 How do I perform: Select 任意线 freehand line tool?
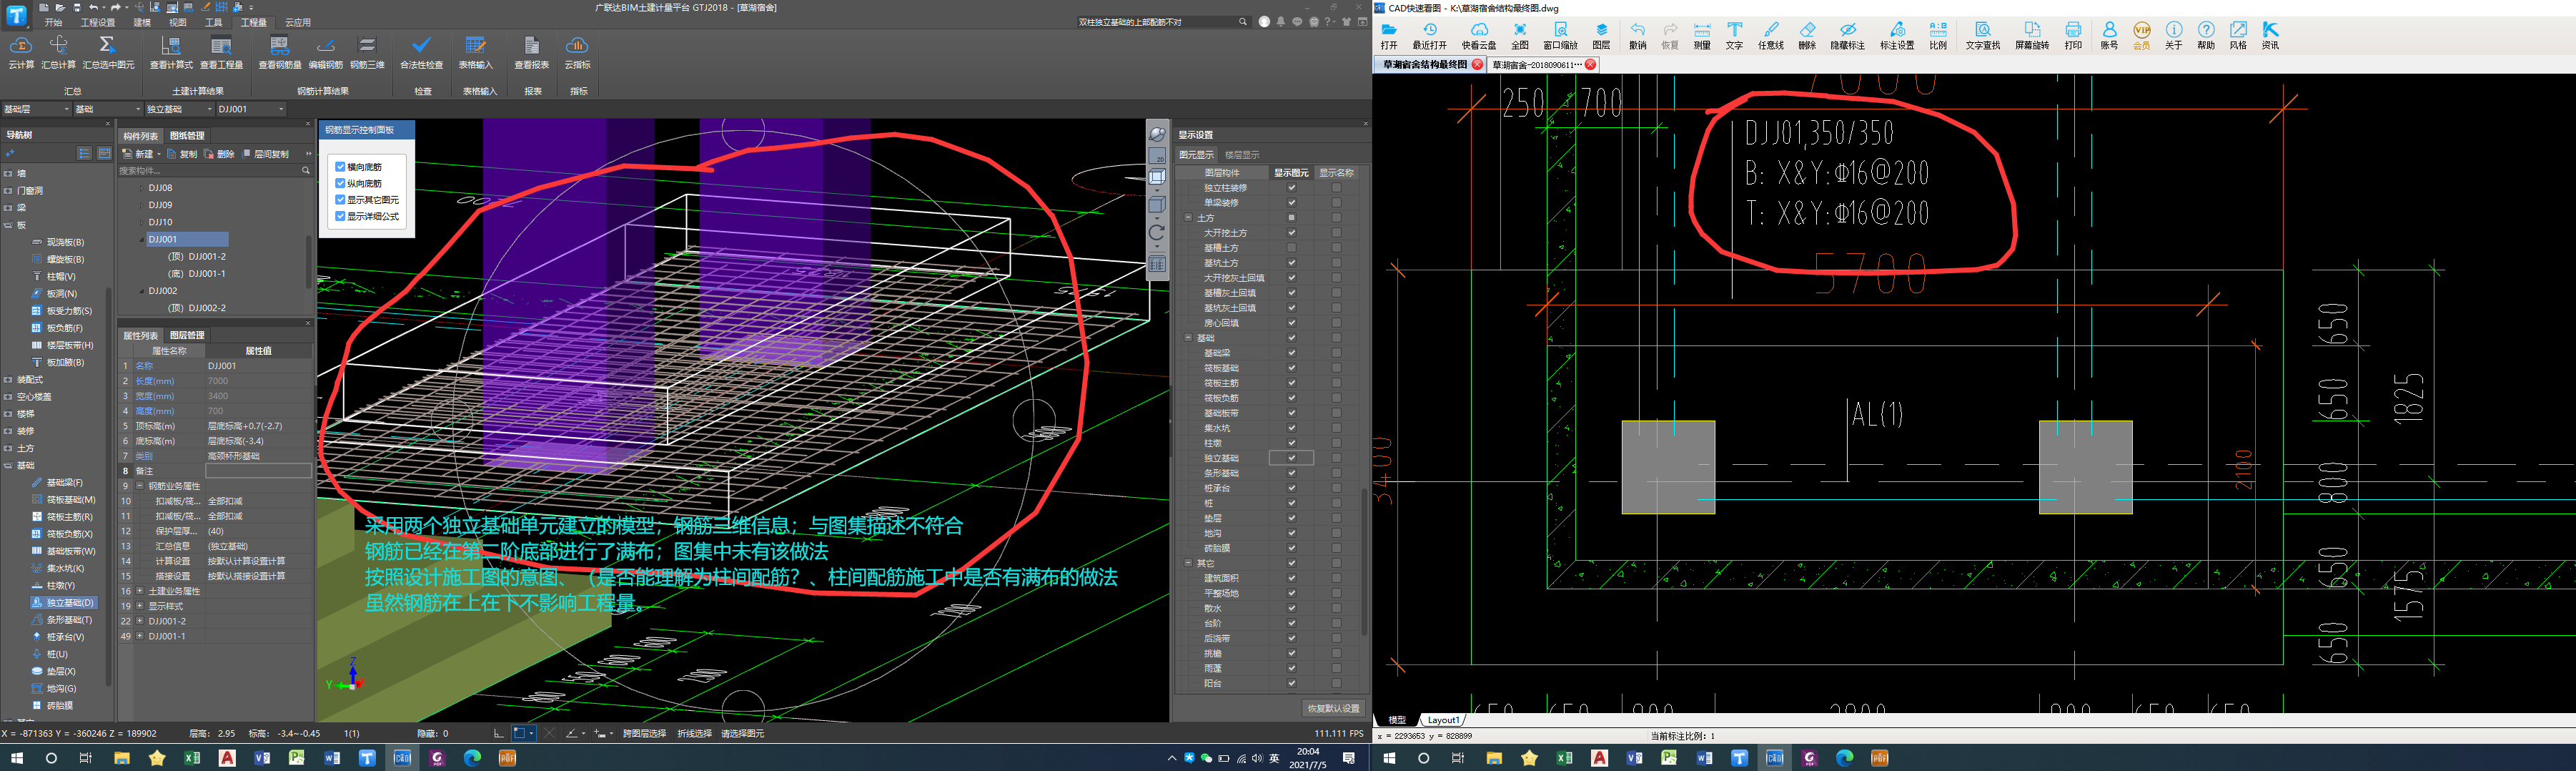point(1771,36)
